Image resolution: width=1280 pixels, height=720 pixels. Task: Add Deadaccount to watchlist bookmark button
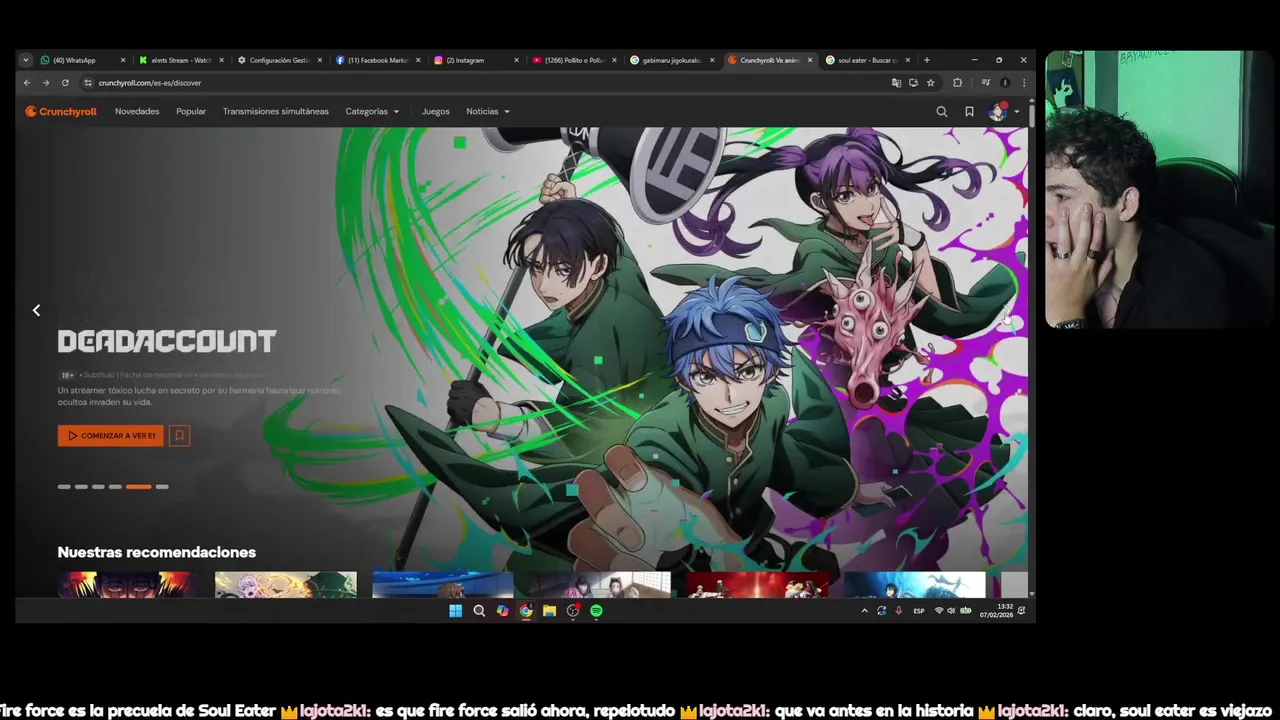179,435
